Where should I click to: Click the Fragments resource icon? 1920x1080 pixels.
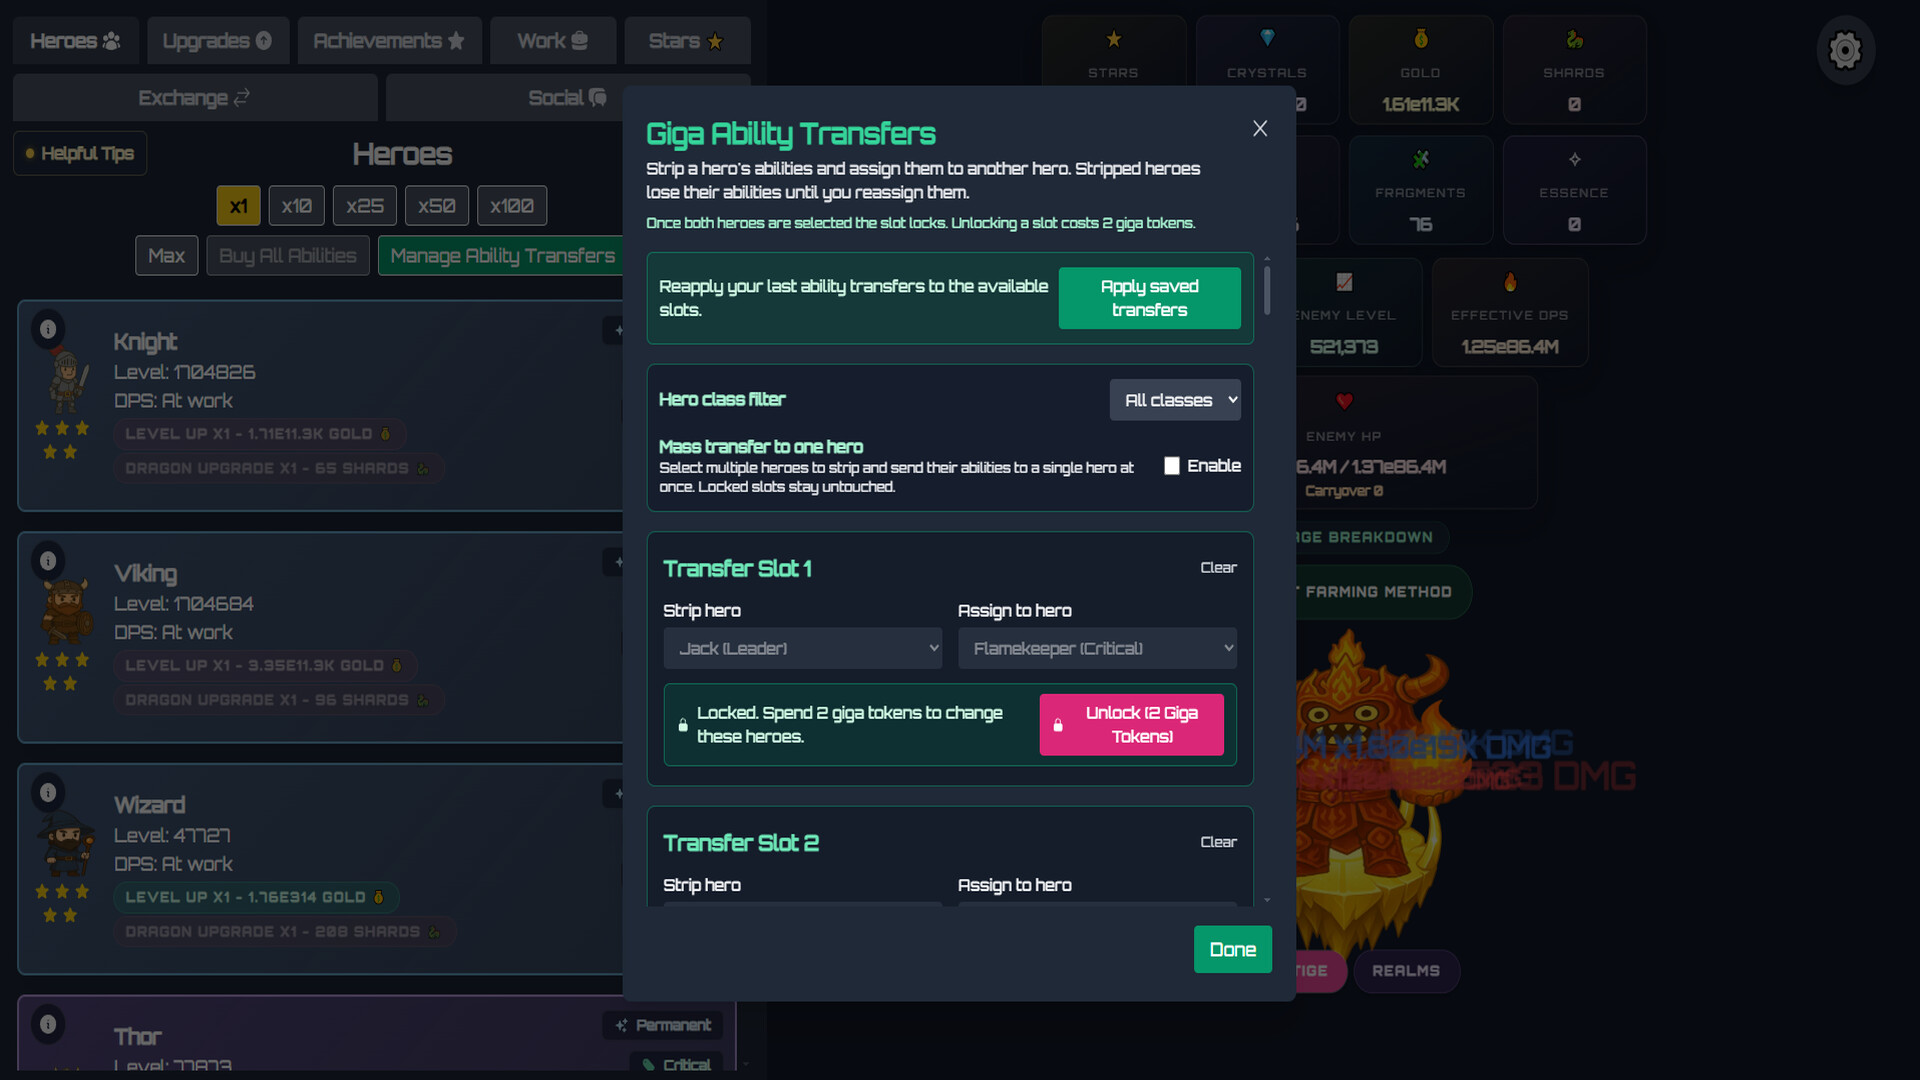click(x=1421, y=160)
